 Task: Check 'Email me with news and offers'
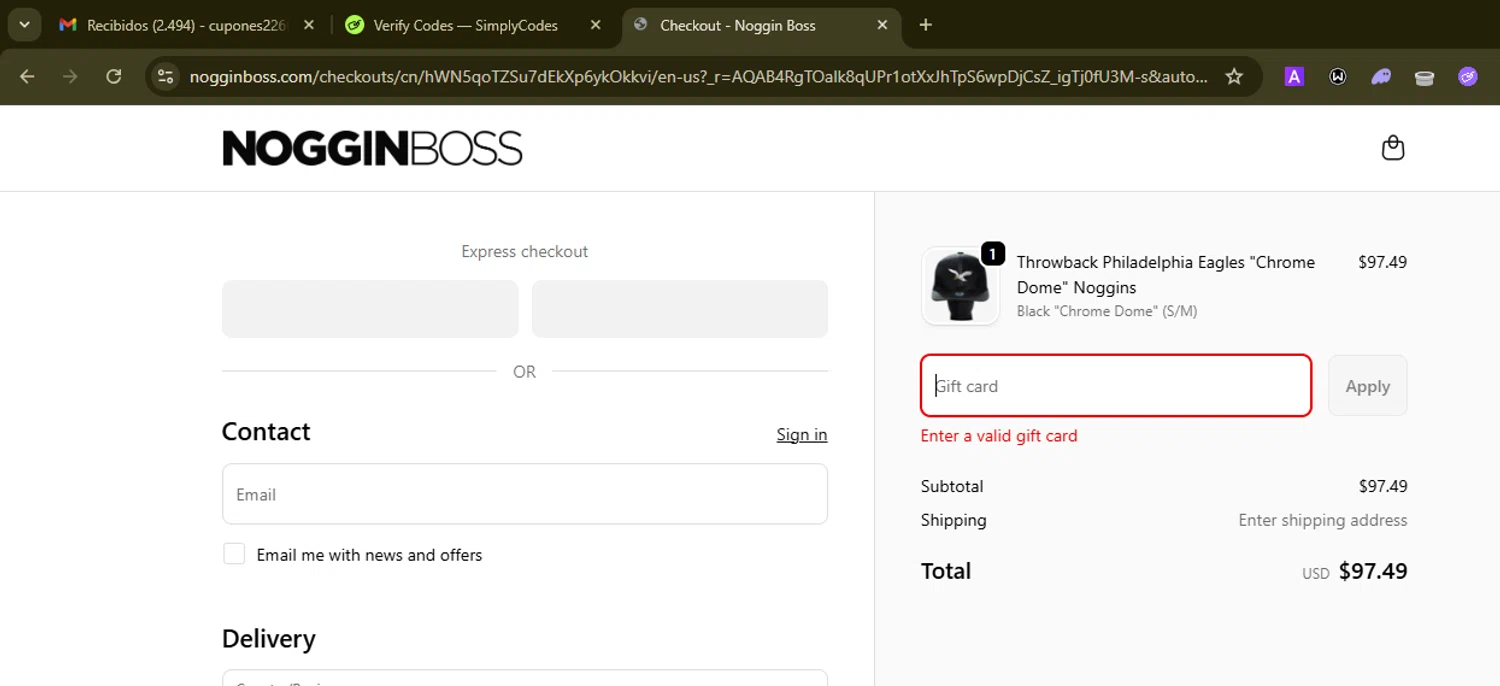pos(234,554)
